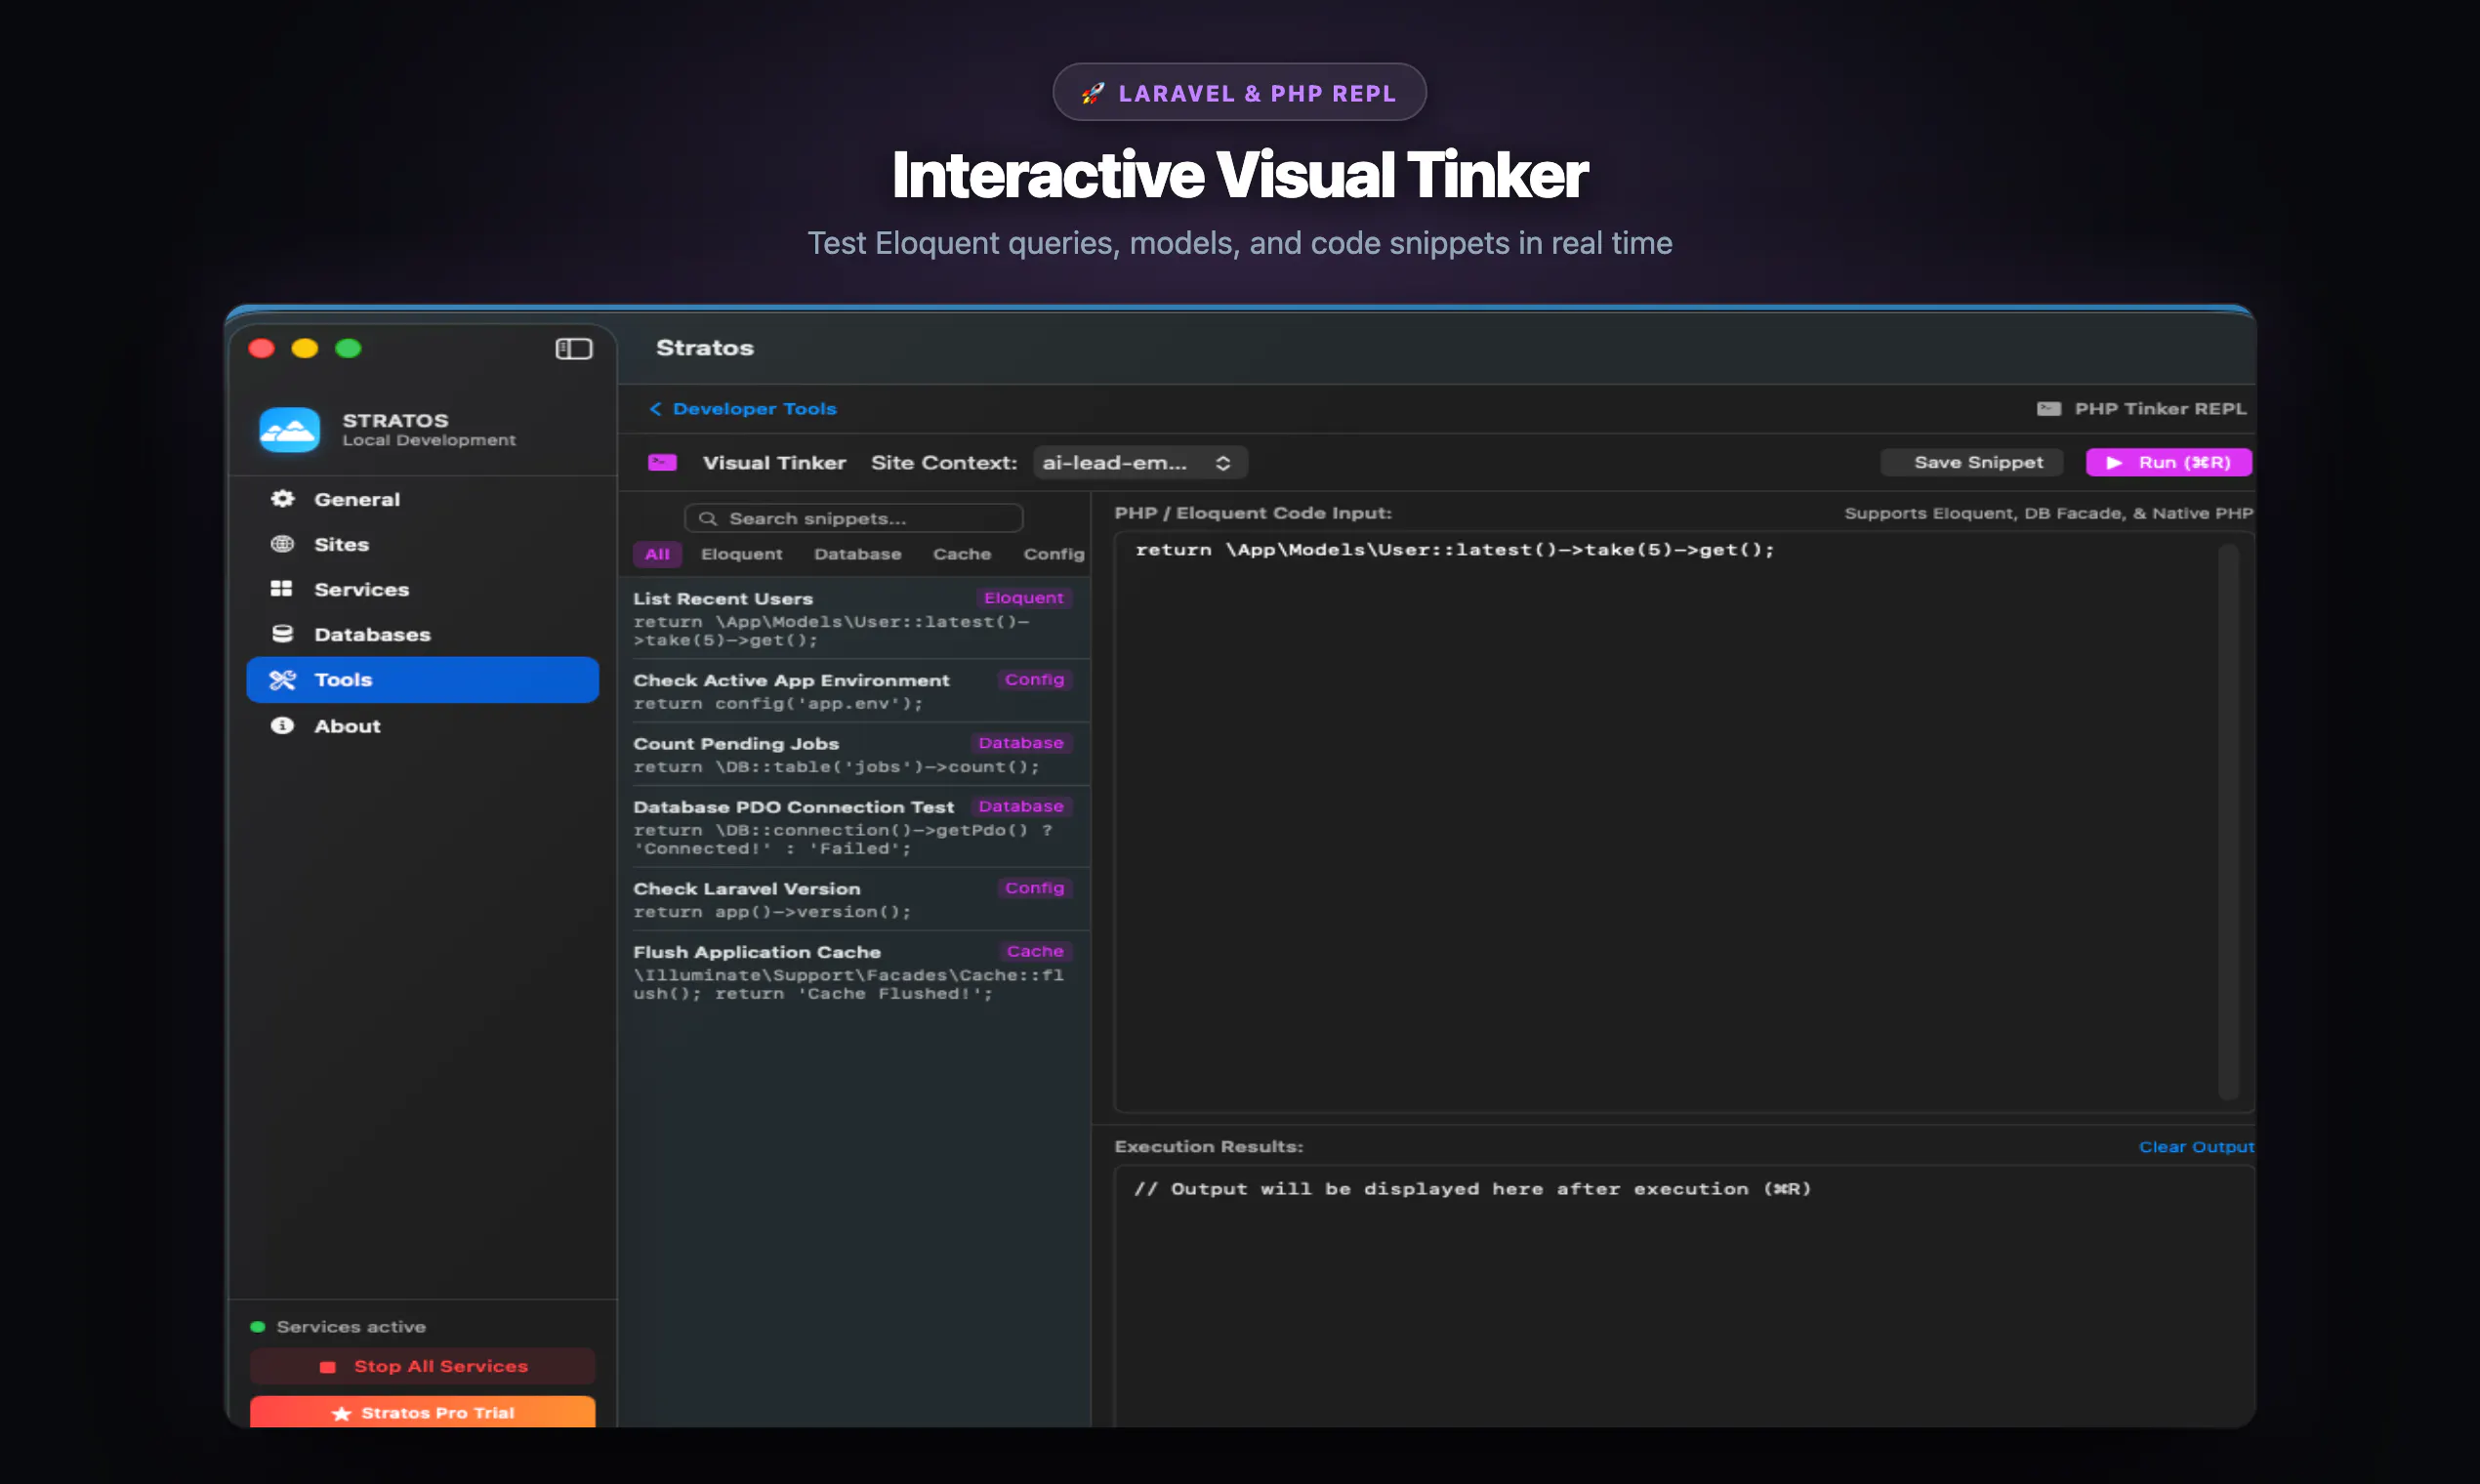Click the General gear icon
2480x1484 pixels.
tap(282, 499)
